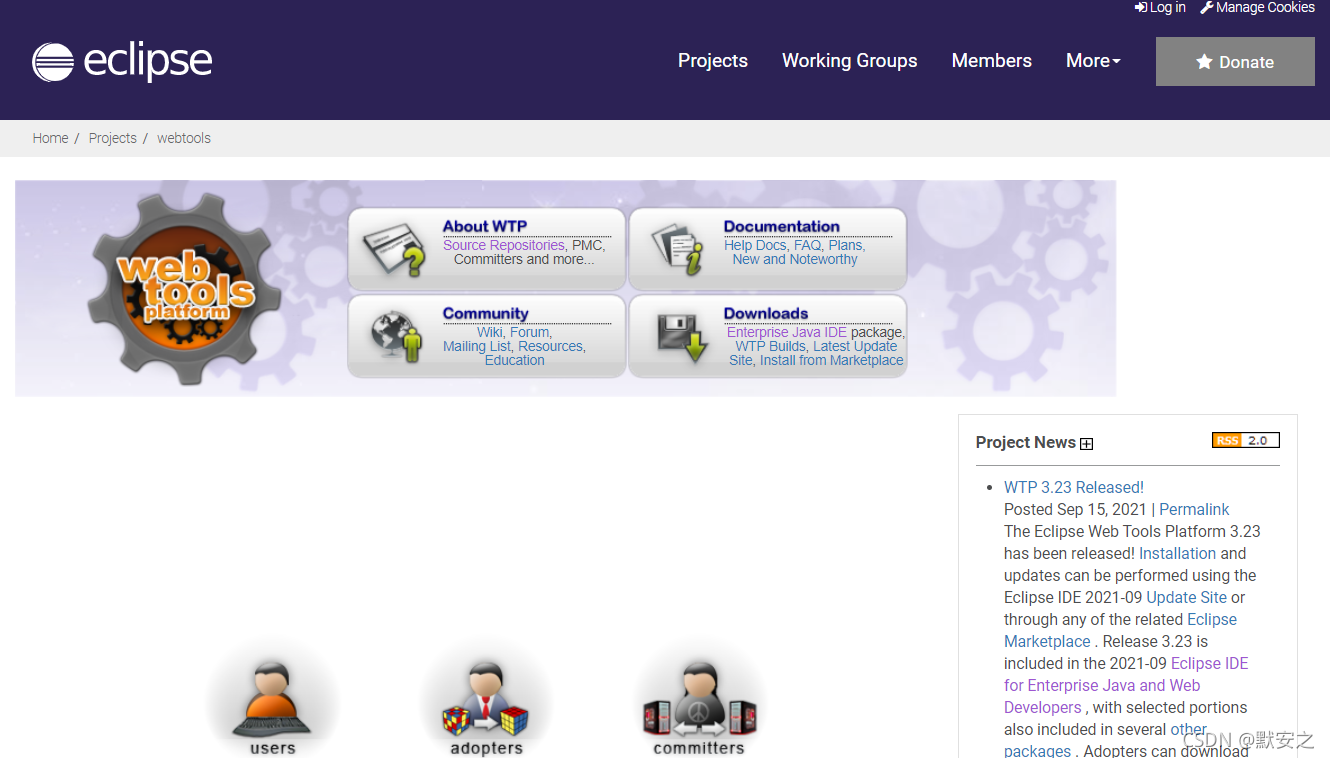
Task: Open the Help Docs link
Action: point(755,245)
